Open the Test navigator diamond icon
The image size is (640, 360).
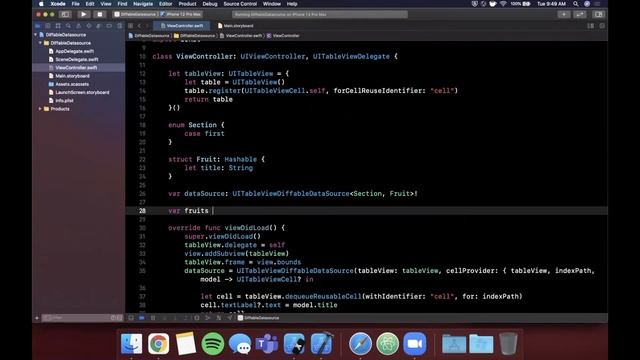(x=89, y=26)
